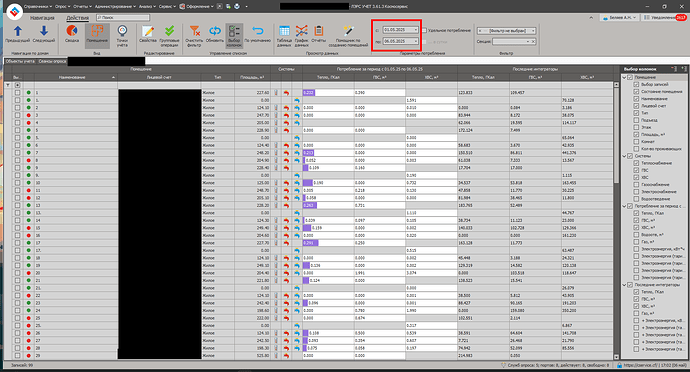Viewport: 690px width, 372px height.
Task: Refresh the list with Обновить
Action: 215,34
